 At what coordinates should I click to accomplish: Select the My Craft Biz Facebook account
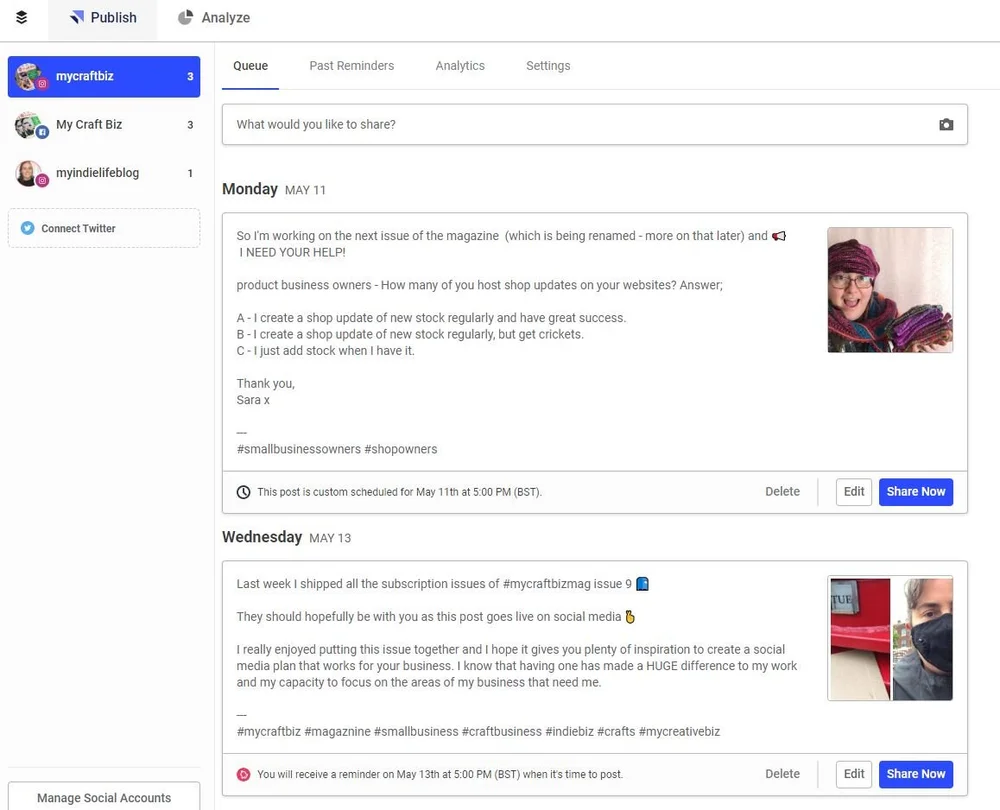[104, 125]
